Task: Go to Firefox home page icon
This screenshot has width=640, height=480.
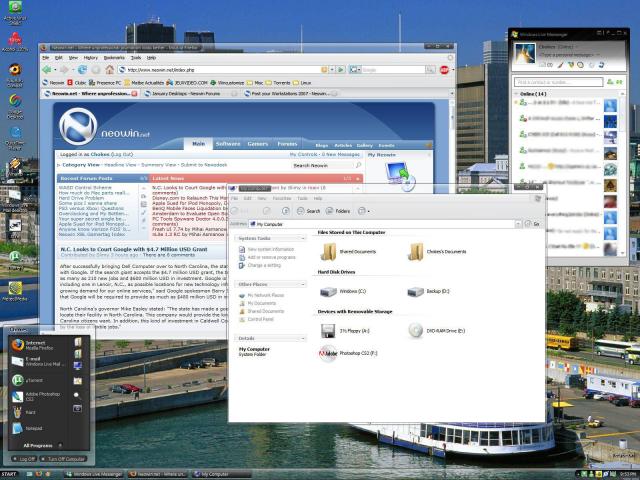Action: [109, 70]
